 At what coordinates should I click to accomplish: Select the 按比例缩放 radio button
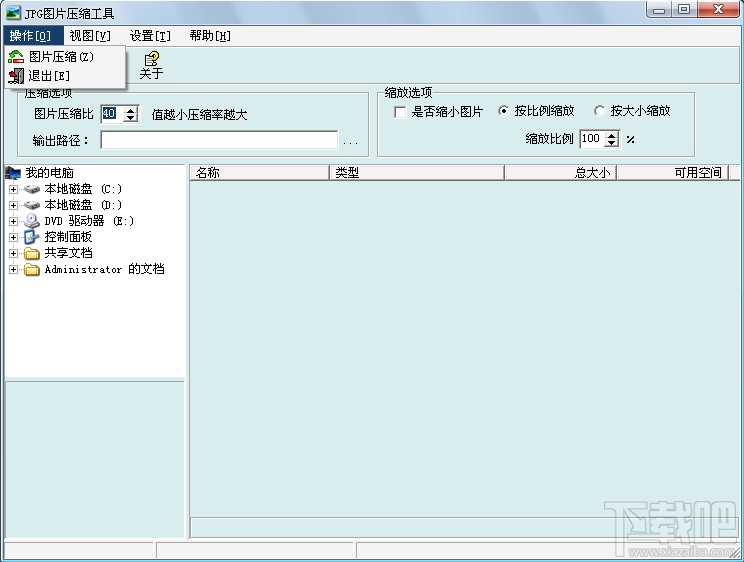point(503,111)
